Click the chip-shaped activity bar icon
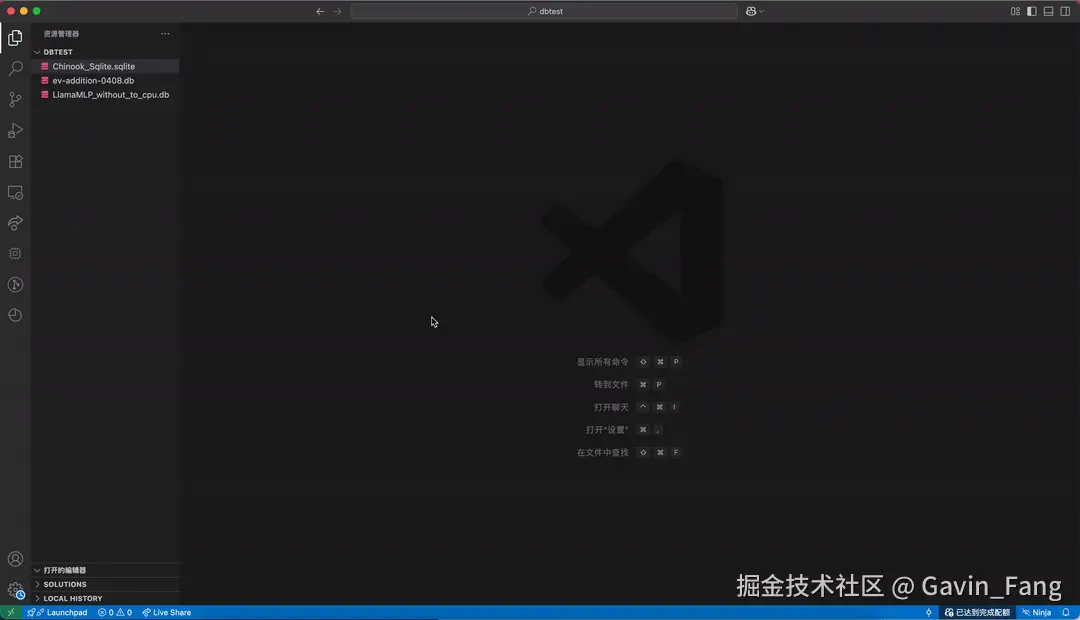Viewport: 1080px width, 620px height. click(15, 254)
